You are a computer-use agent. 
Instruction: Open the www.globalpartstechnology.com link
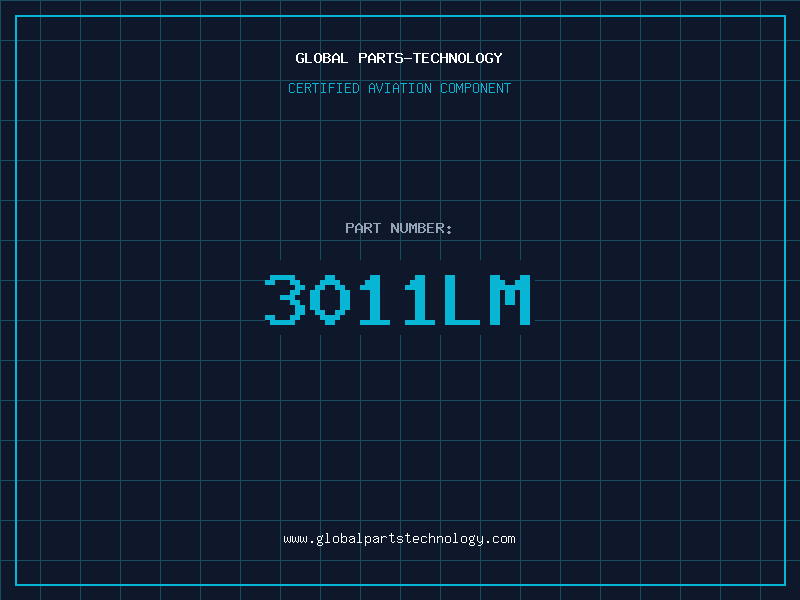pos(399,539)
